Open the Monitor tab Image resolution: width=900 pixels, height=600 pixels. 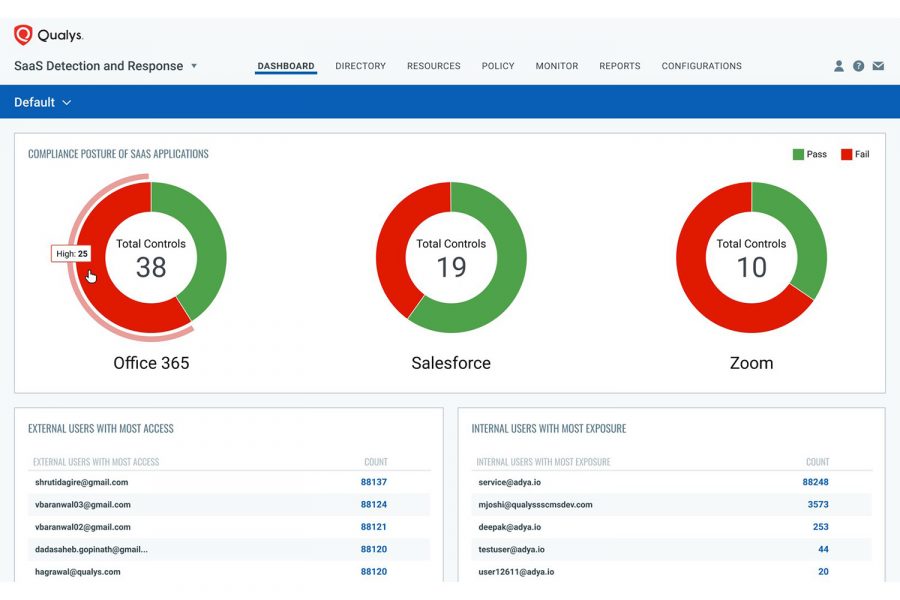tap(557, 66)
